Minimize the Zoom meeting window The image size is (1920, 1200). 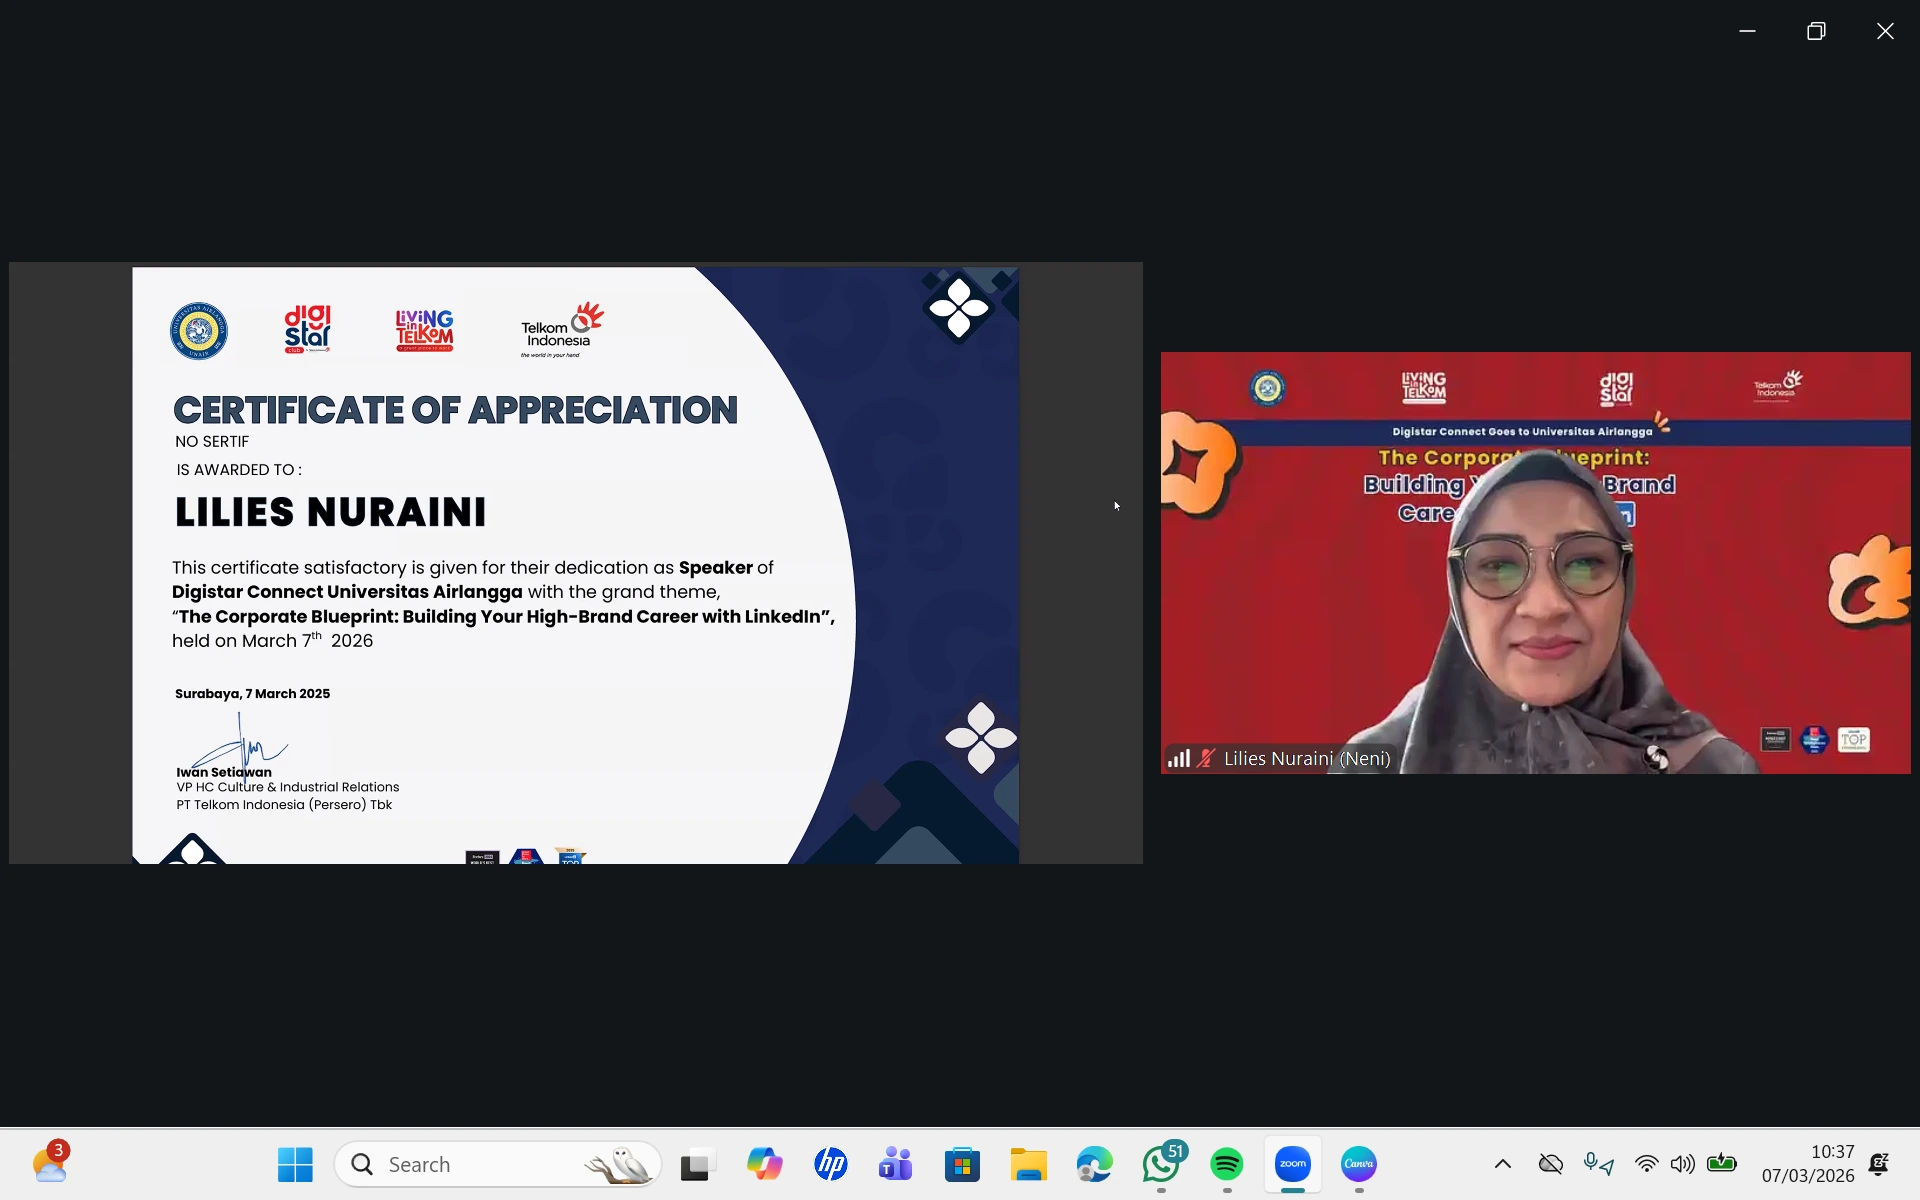tap(1747, 31)
